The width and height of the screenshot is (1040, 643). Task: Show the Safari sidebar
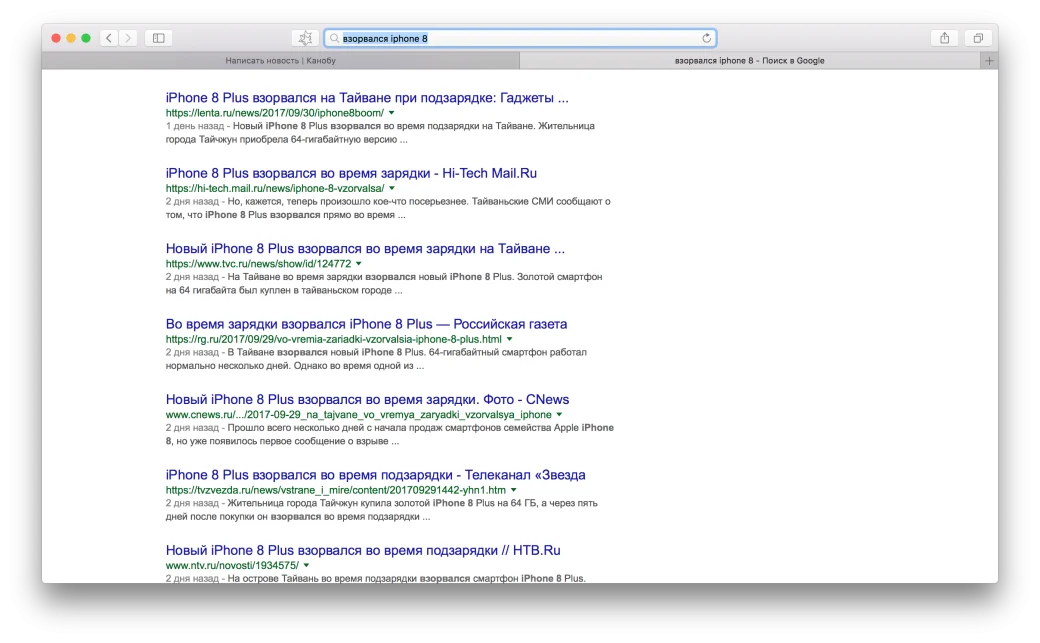coord(159,38)
